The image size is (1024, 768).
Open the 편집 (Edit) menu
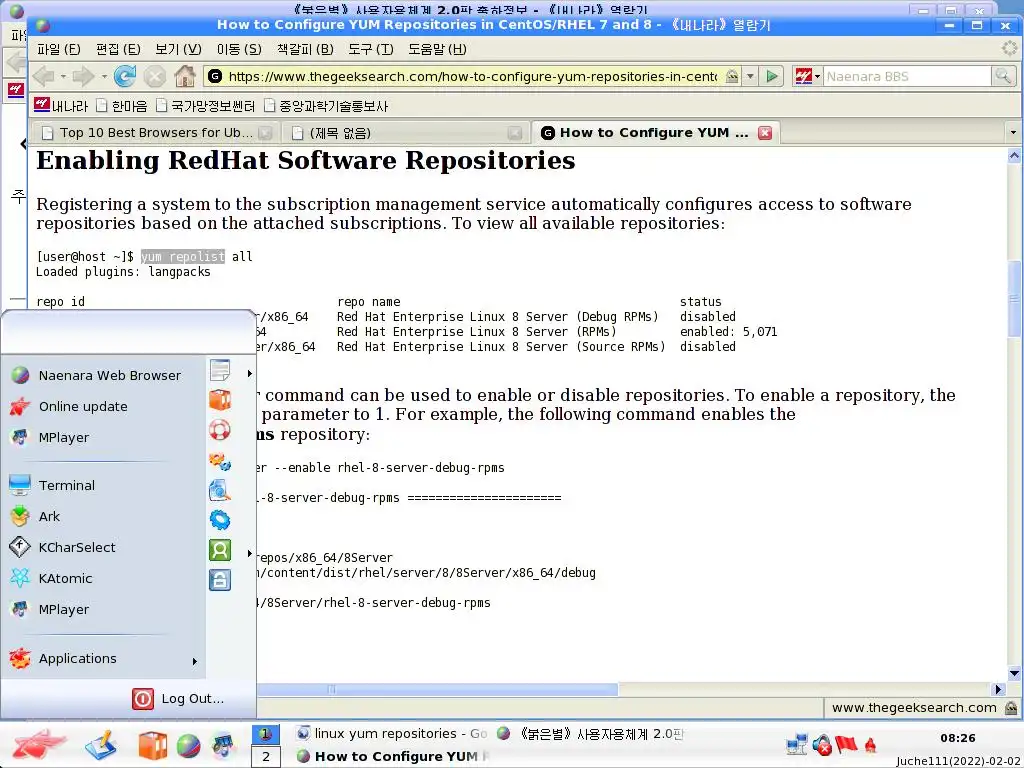118,49
